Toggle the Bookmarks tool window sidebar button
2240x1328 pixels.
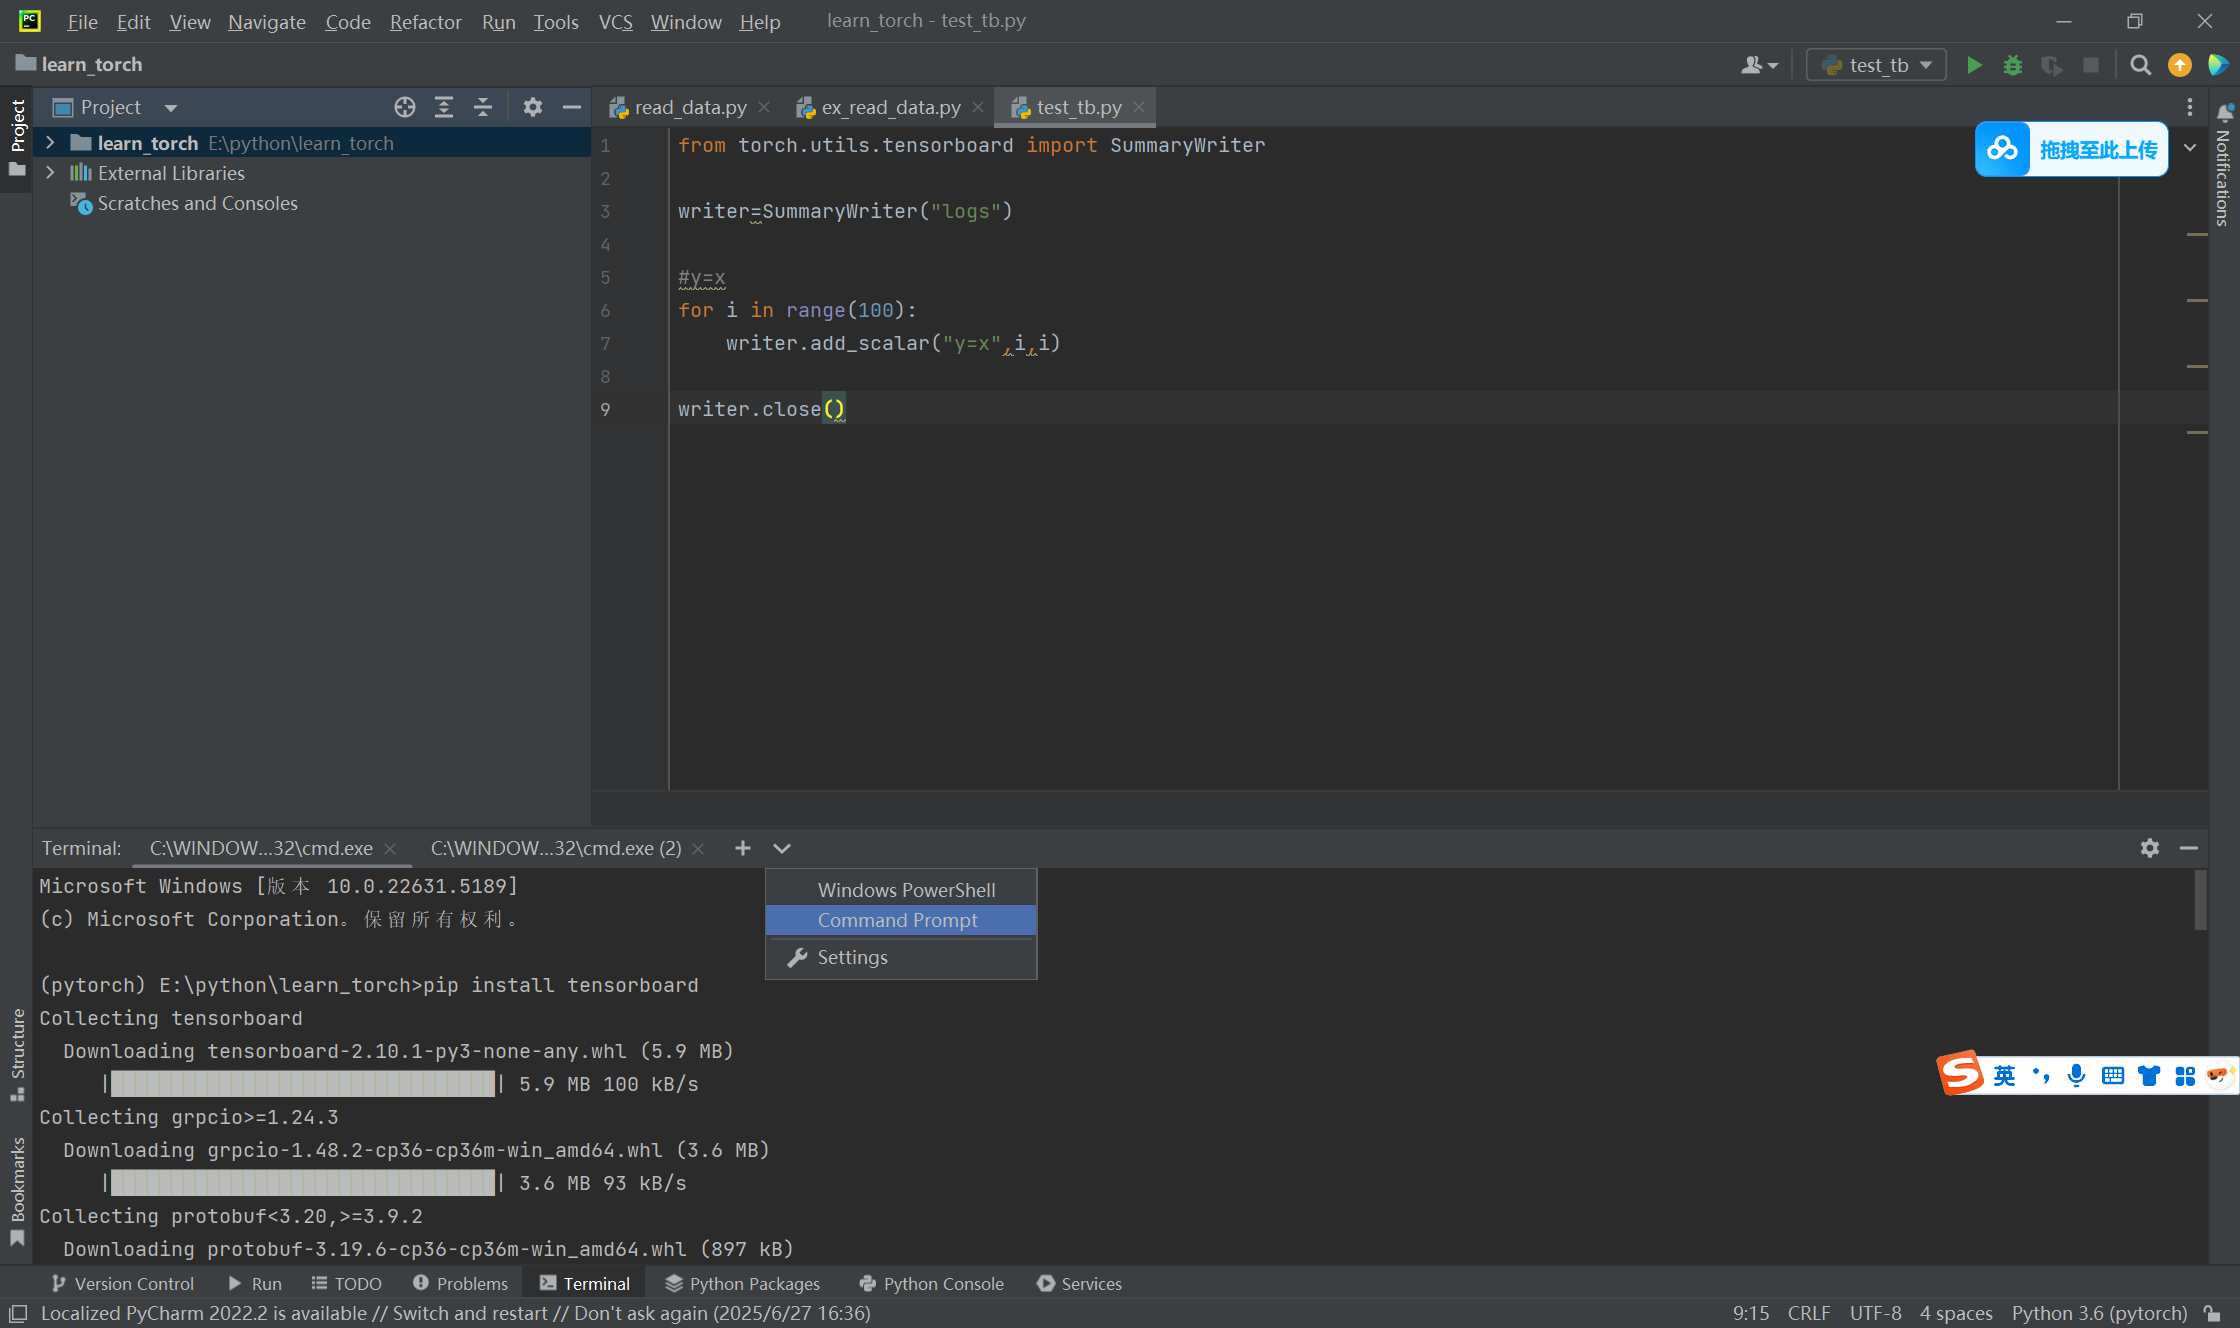(17, 1180)
